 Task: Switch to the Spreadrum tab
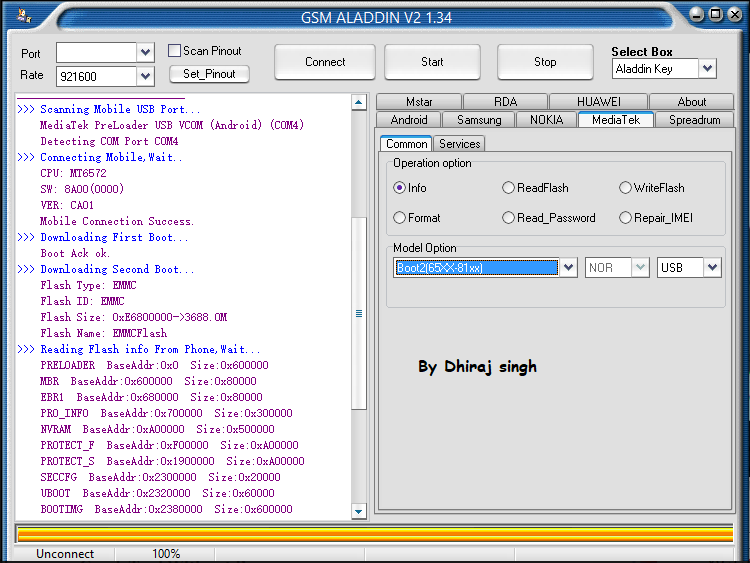click(695, 120)
